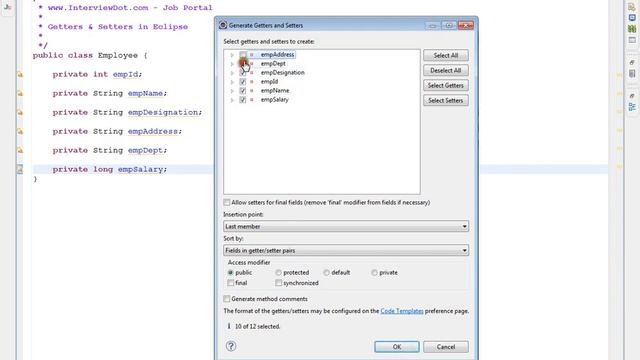Image resolution: width=640 pixels, height=360 pixels.
Task: Select the default access modifier
Action: click(x=326, y=273)
